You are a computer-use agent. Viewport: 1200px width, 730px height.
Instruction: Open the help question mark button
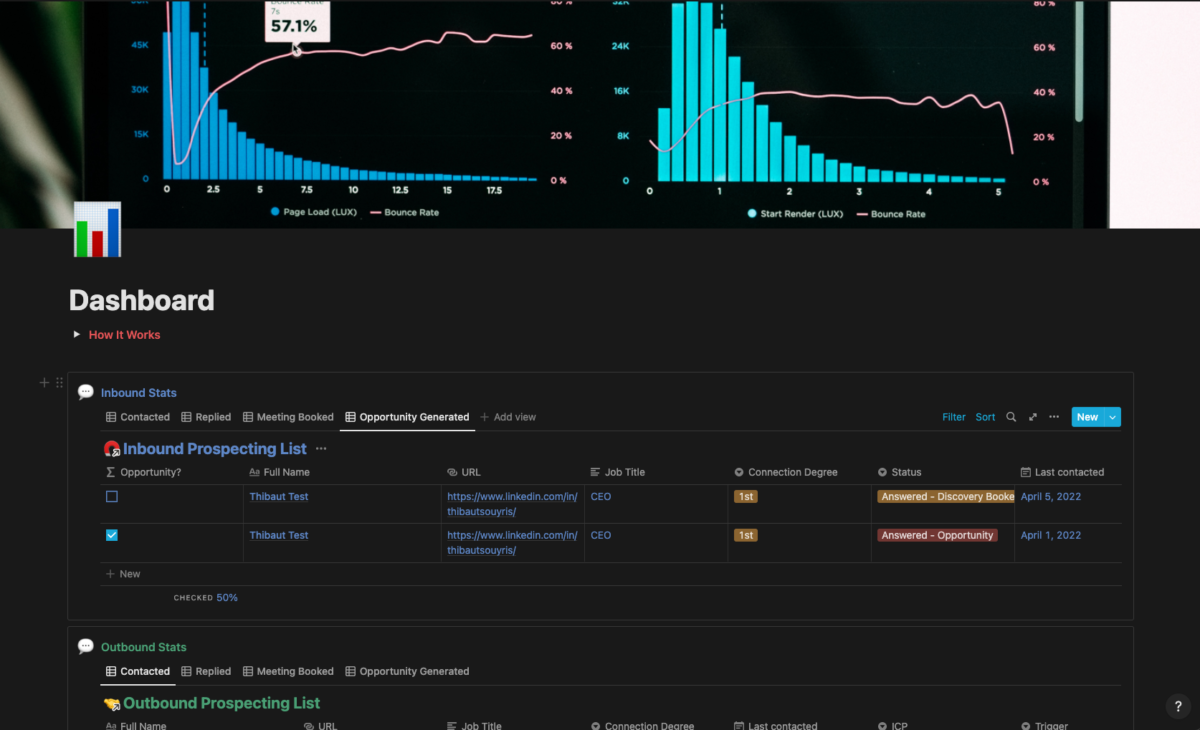(1178, 706)
